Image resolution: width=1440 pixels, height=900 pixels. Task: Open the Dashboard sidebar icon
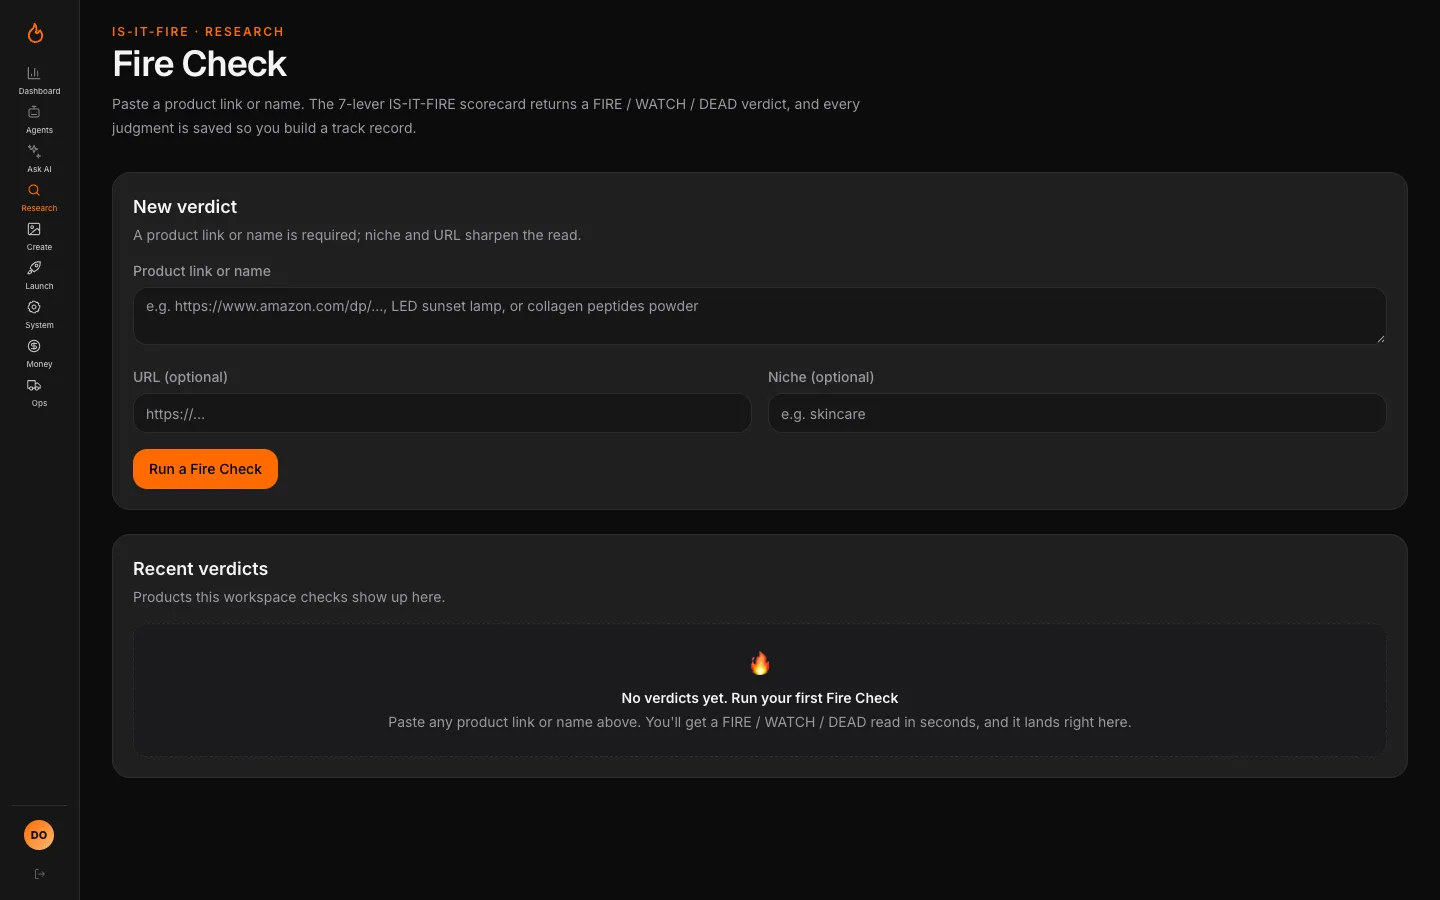pyautogui.click(x=34, y=73)
